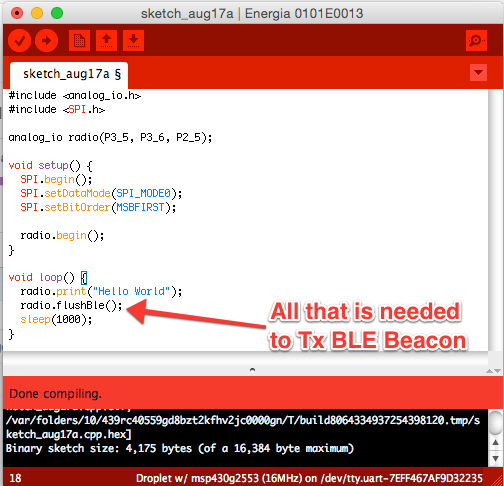Click the yellow minimize window button
Viewport: 504px width, 486px height.
37,13
